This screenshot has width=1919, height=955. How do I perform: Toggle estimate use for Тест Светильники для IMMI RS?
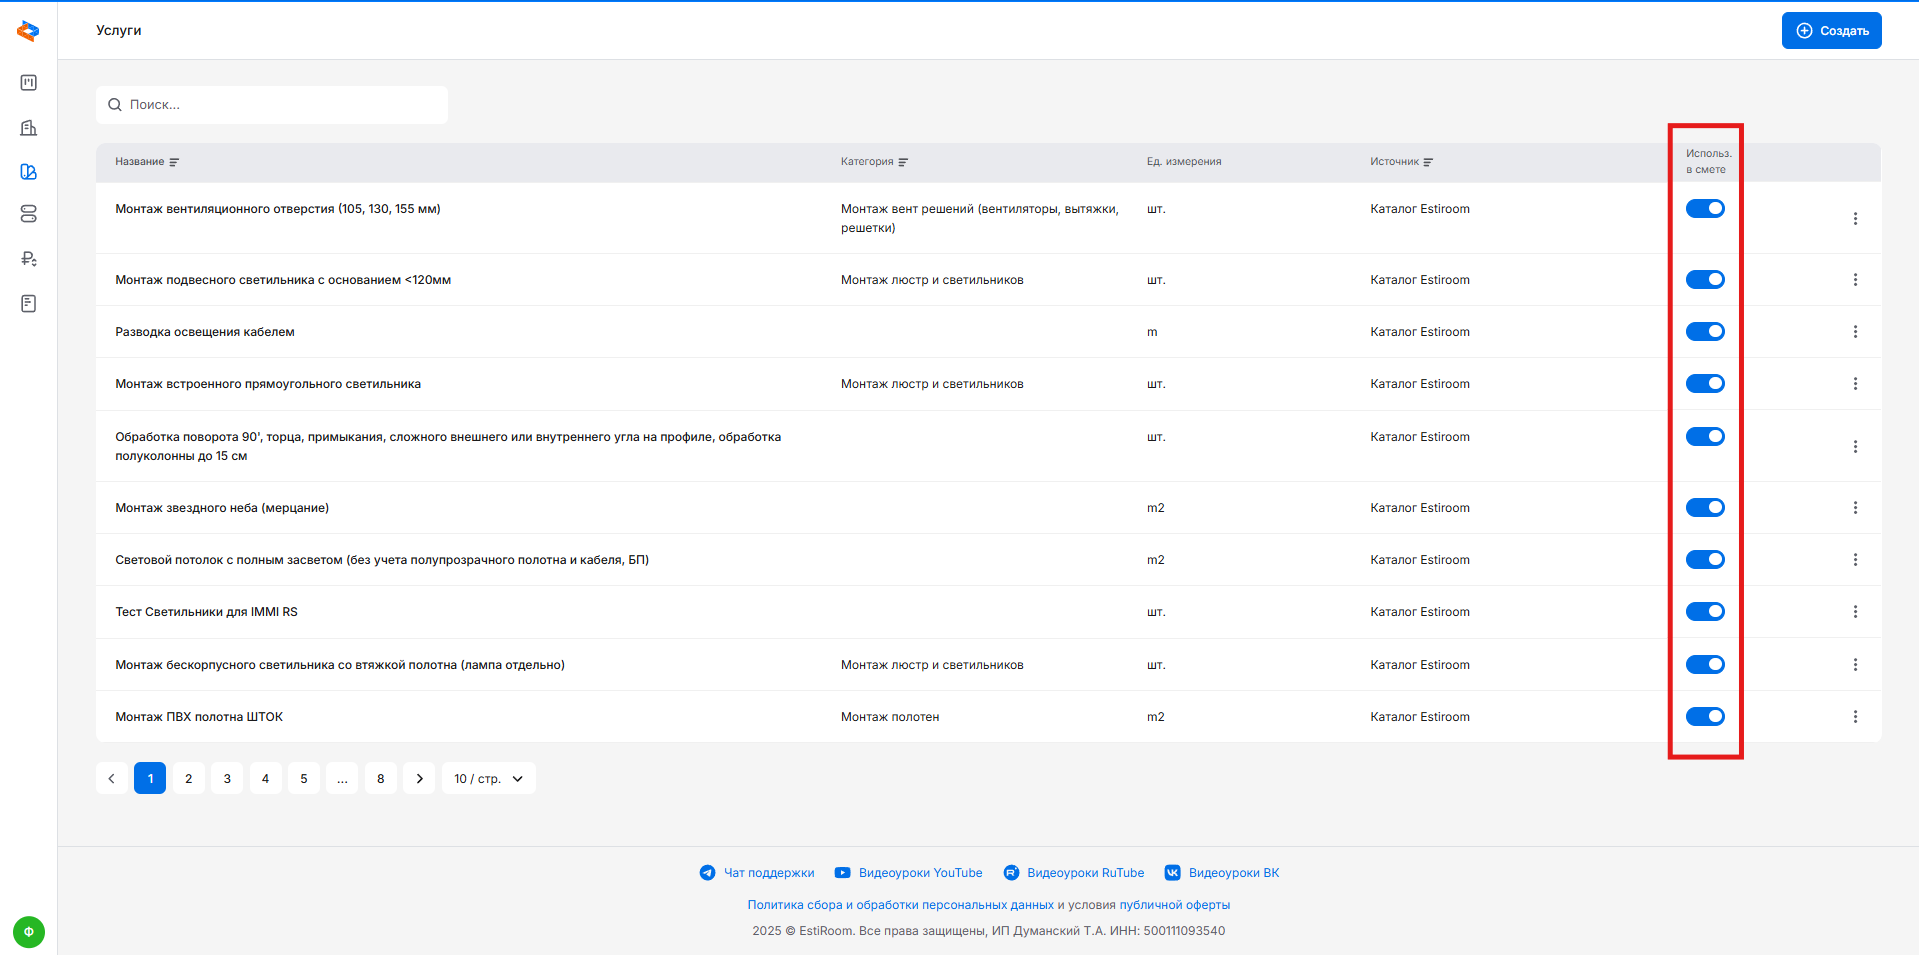coord(1705,612)
